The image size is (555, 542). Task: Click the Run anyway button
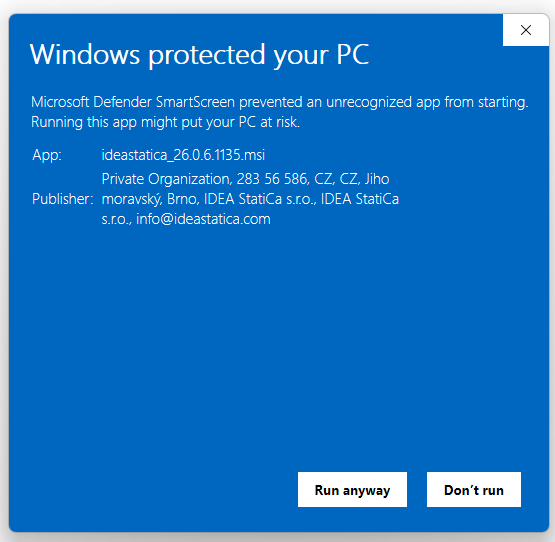(x=352, y=489)
